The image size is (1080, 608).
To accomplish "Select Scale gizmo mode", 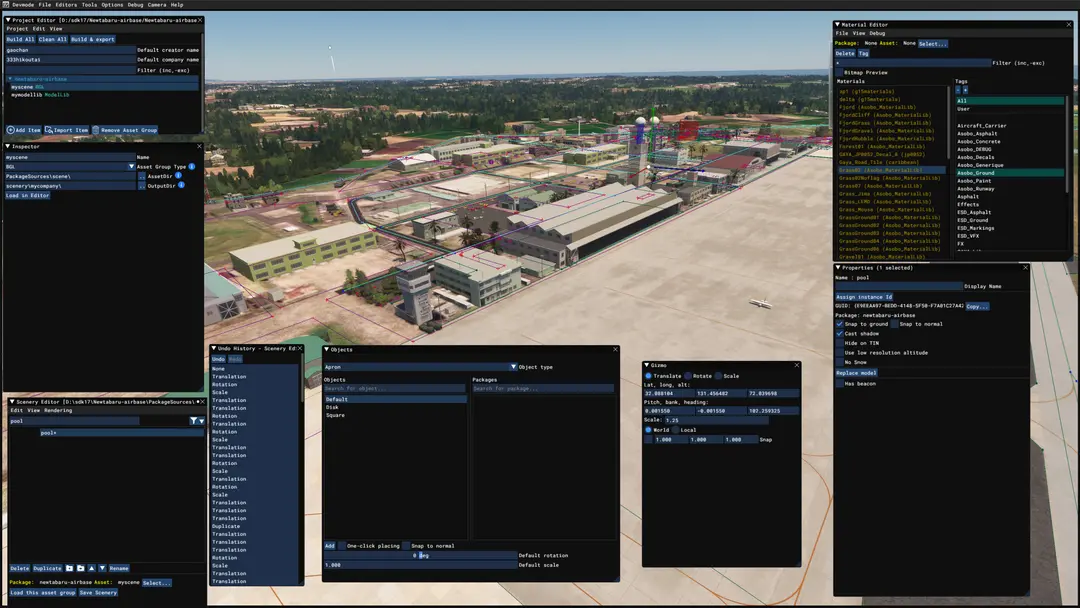I will point(718,376).
